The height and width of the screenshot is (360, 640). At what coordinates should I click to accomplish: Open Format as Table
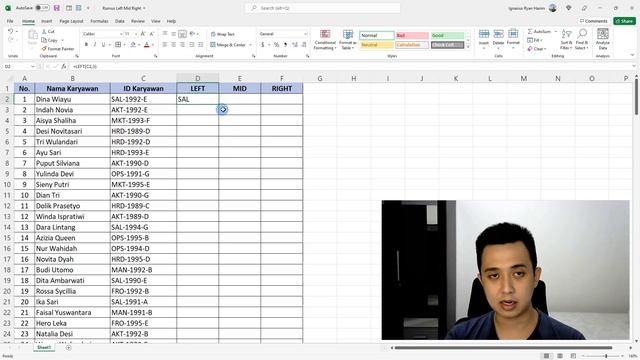pos(348,40)
